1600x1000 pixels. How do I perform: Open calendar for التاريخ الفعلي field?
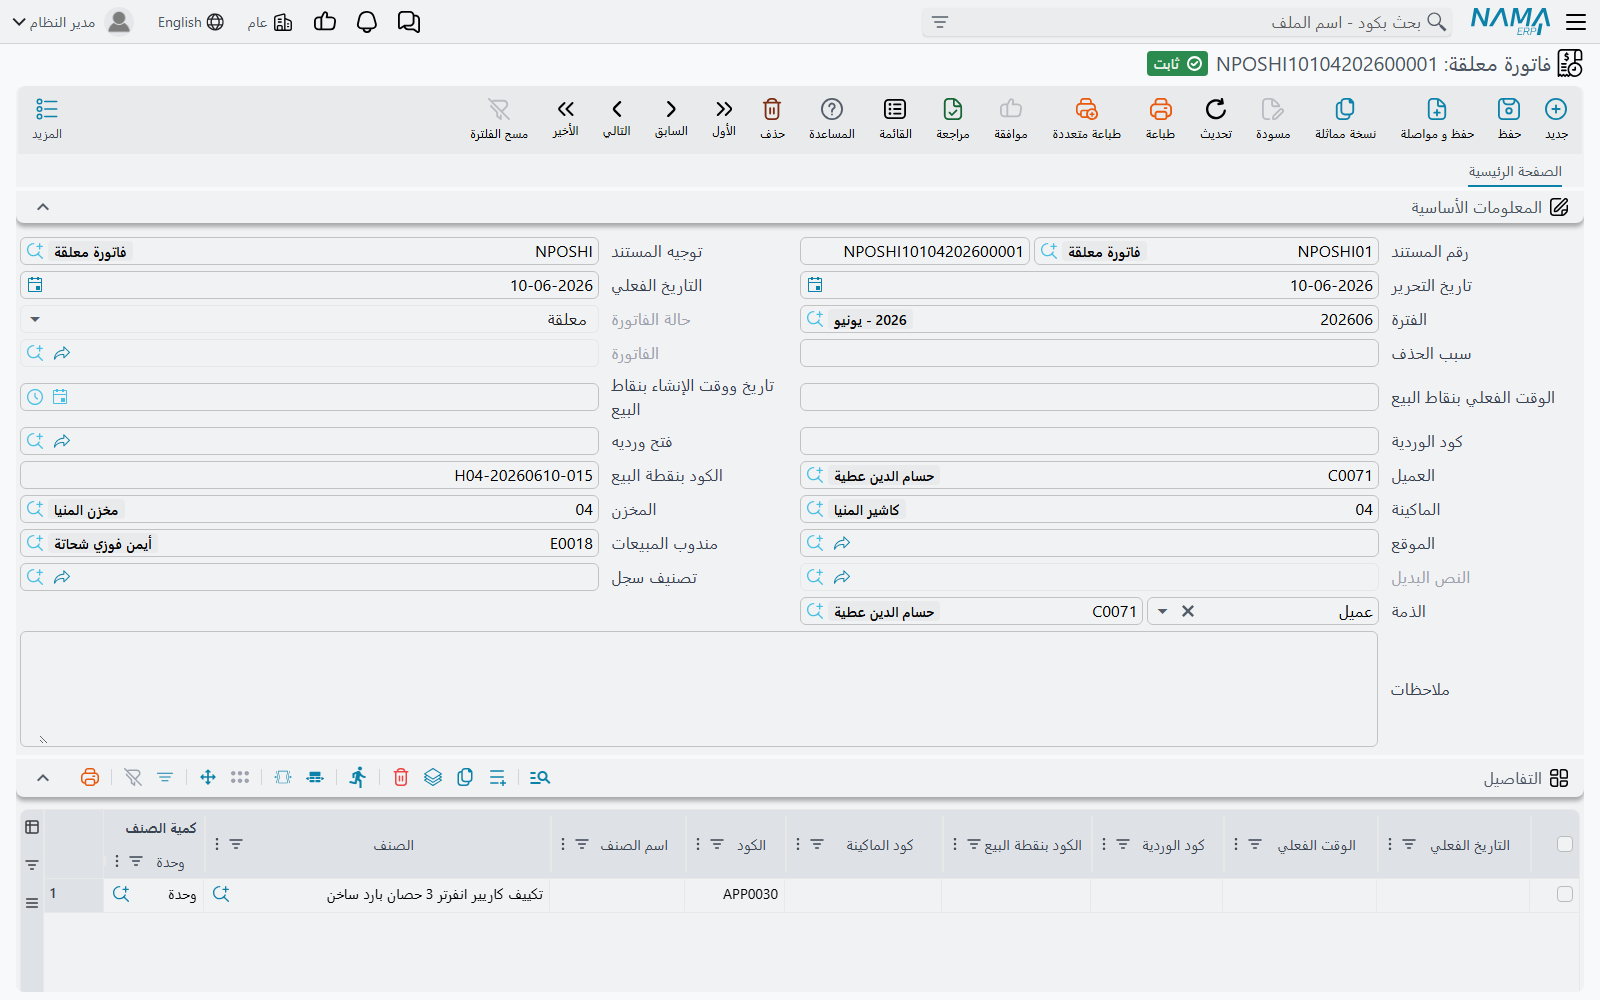coord(35,285)
